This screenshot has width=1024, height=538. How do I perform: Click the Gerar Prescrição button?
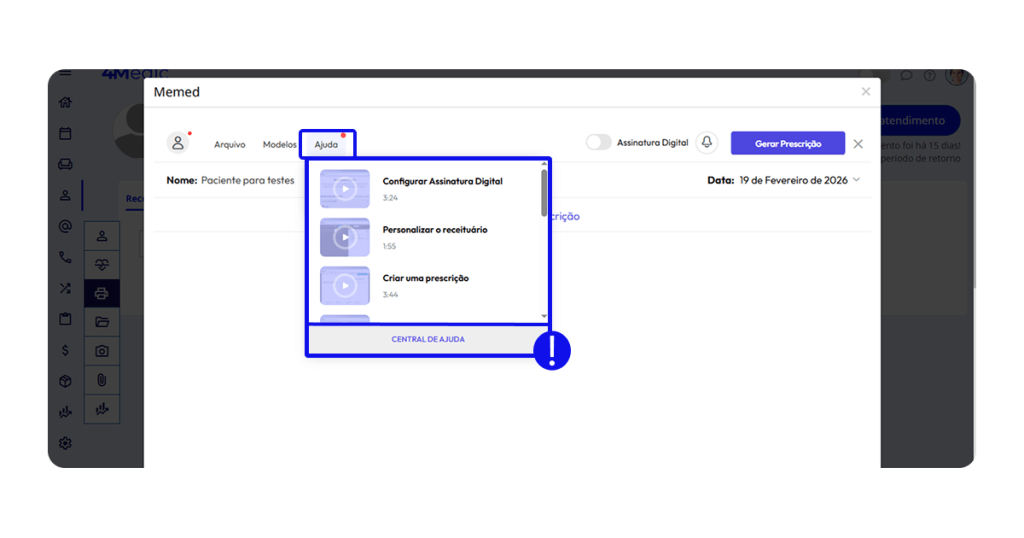point(787,144)
